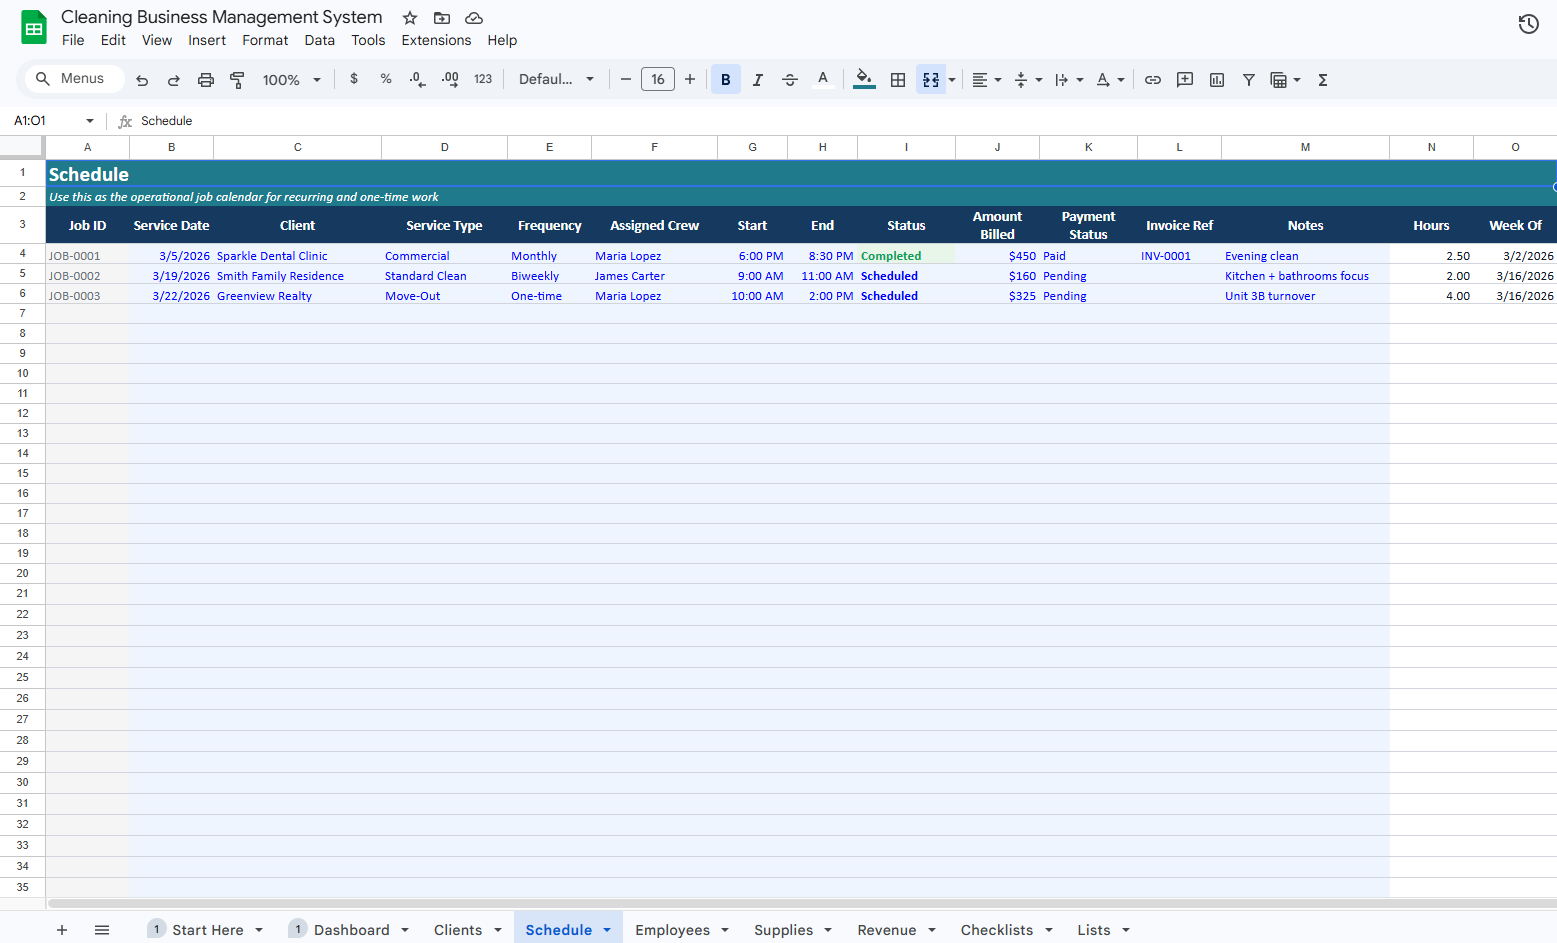1557x943 pixels.
Task: Open Schedule tab options arrow
Action: coord(607,930)
